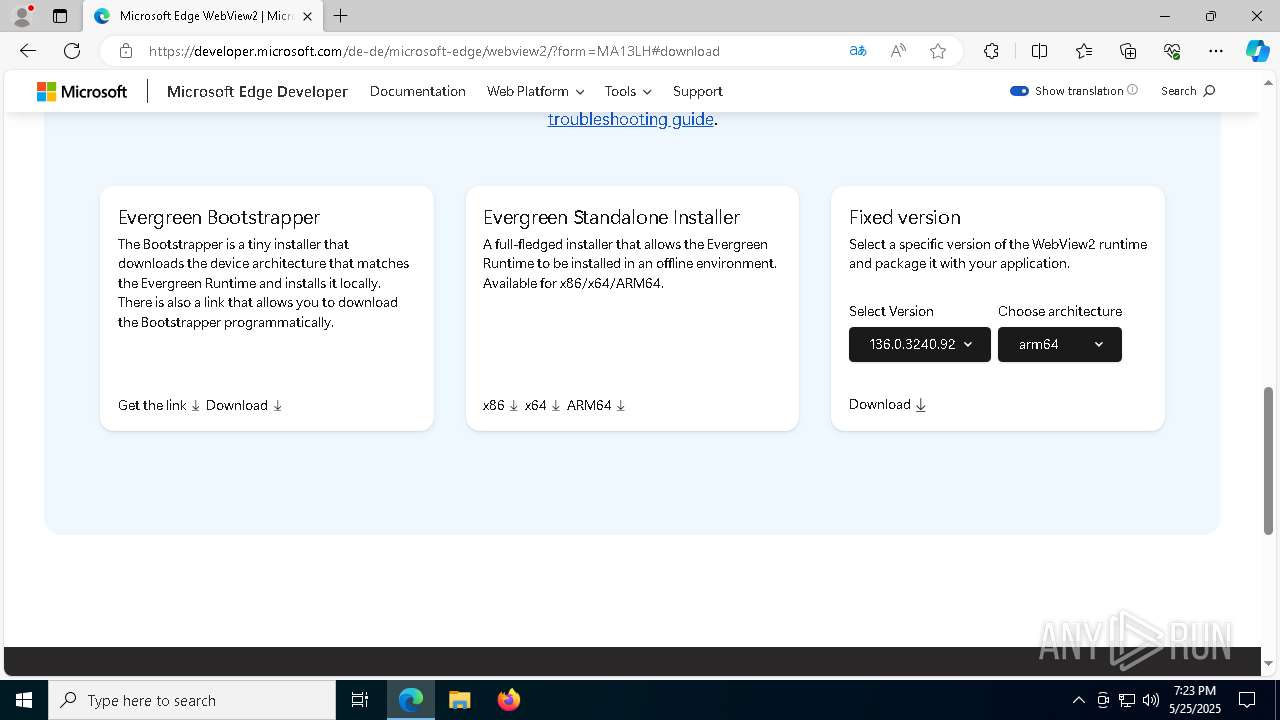Download the x86 Standalone Installer

[500, 405]
